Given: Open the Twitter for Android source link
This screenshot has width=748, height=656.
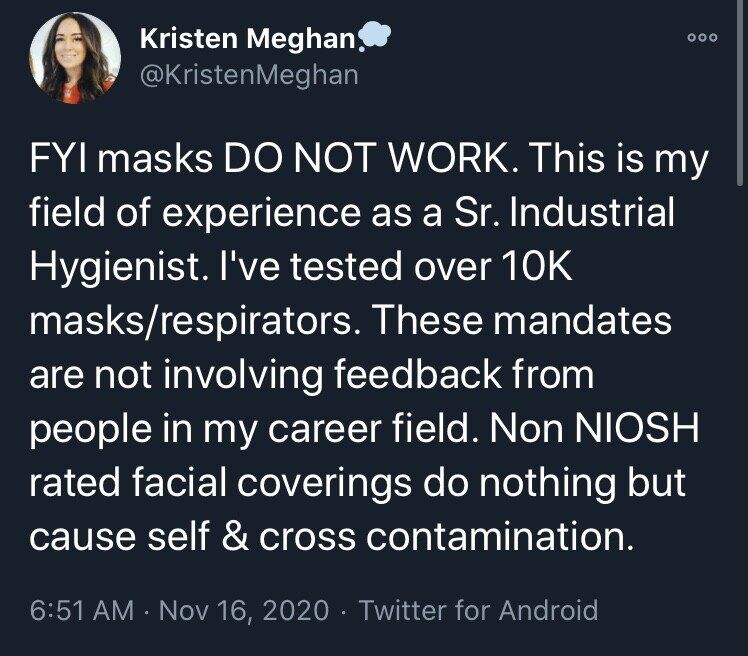Looking at the screenshot, I should [477, 610].
